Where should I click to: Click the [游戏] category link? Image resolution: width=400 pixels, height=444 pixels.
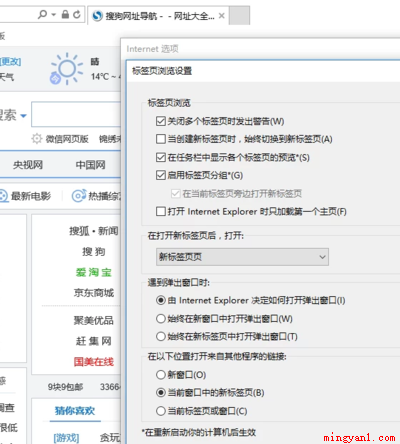(x=66, y=438)
